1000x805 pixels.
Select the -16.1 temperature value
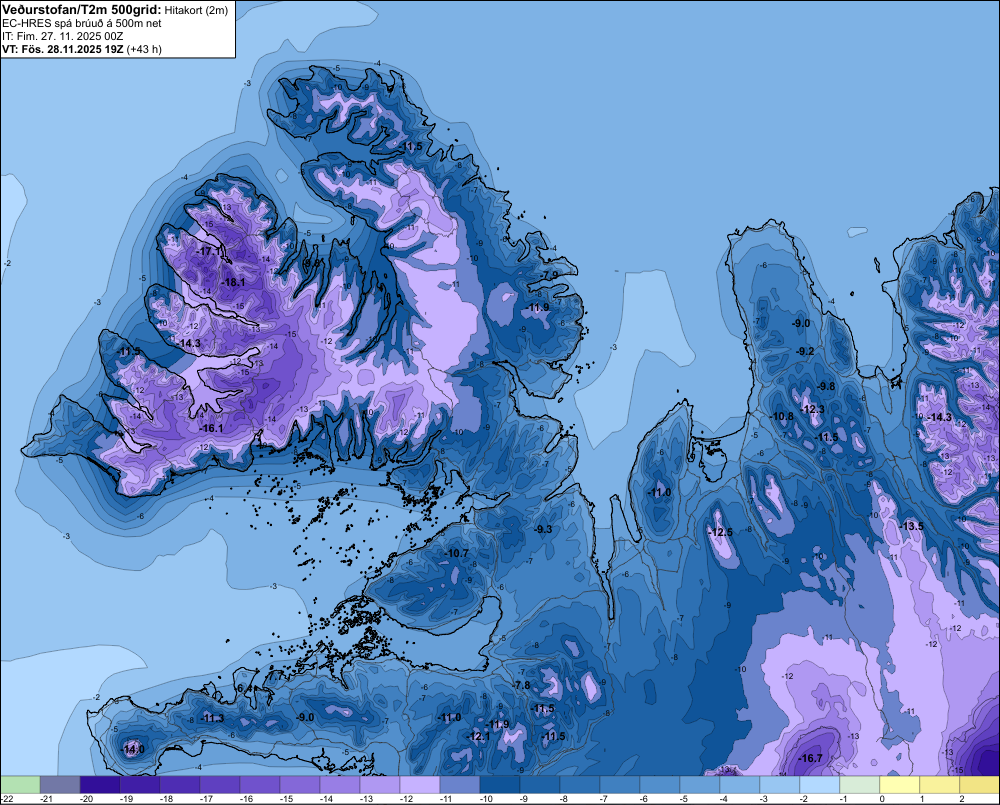pyautogui.click(x=212, y=429)
